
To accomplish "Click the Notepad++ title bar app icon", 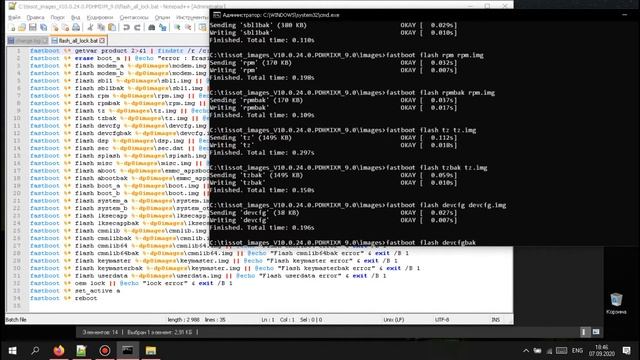I will 12,6.
